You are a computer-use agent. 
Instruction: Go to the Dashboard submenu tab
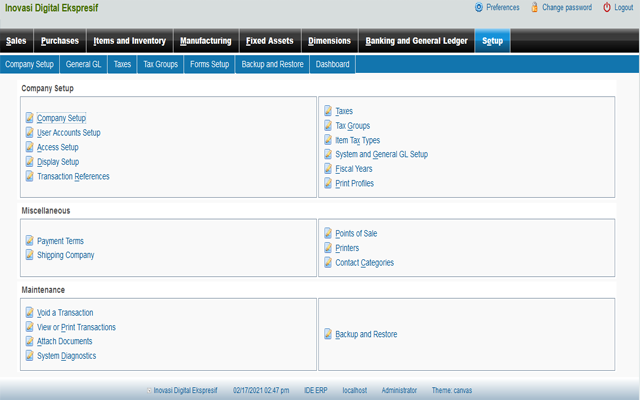[333, 64]
